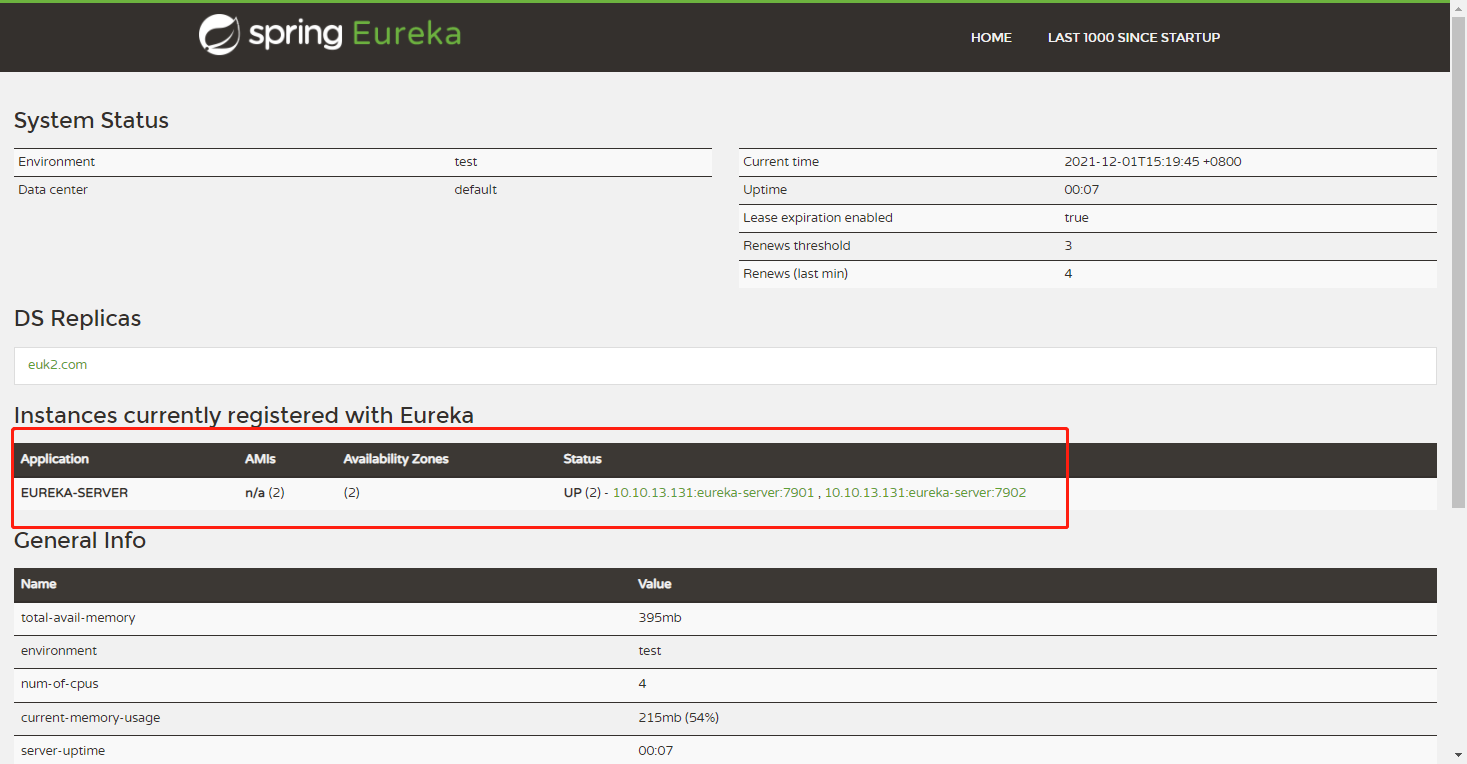Click the Application column header
Image resolution: width=1467 pixels, height=764 pixels.
coord(55,459)
